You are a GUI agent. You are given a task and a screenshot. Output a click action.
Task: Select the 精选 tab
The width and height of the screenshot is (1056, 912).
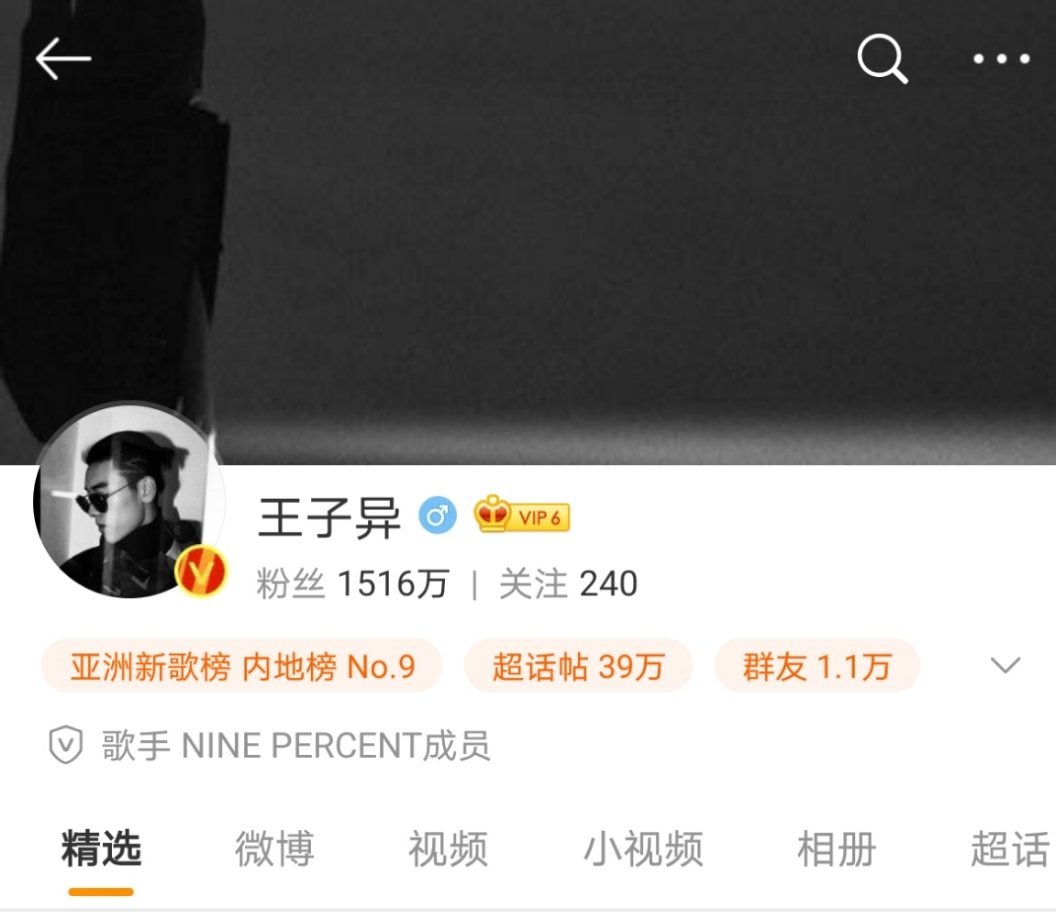[x=101, y=848]
